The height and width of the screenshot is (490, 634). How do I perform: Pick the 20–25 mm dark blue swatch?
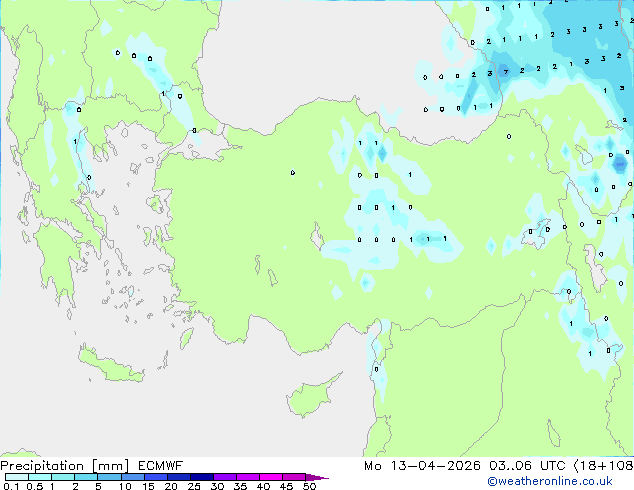click(x=178, y=477)
